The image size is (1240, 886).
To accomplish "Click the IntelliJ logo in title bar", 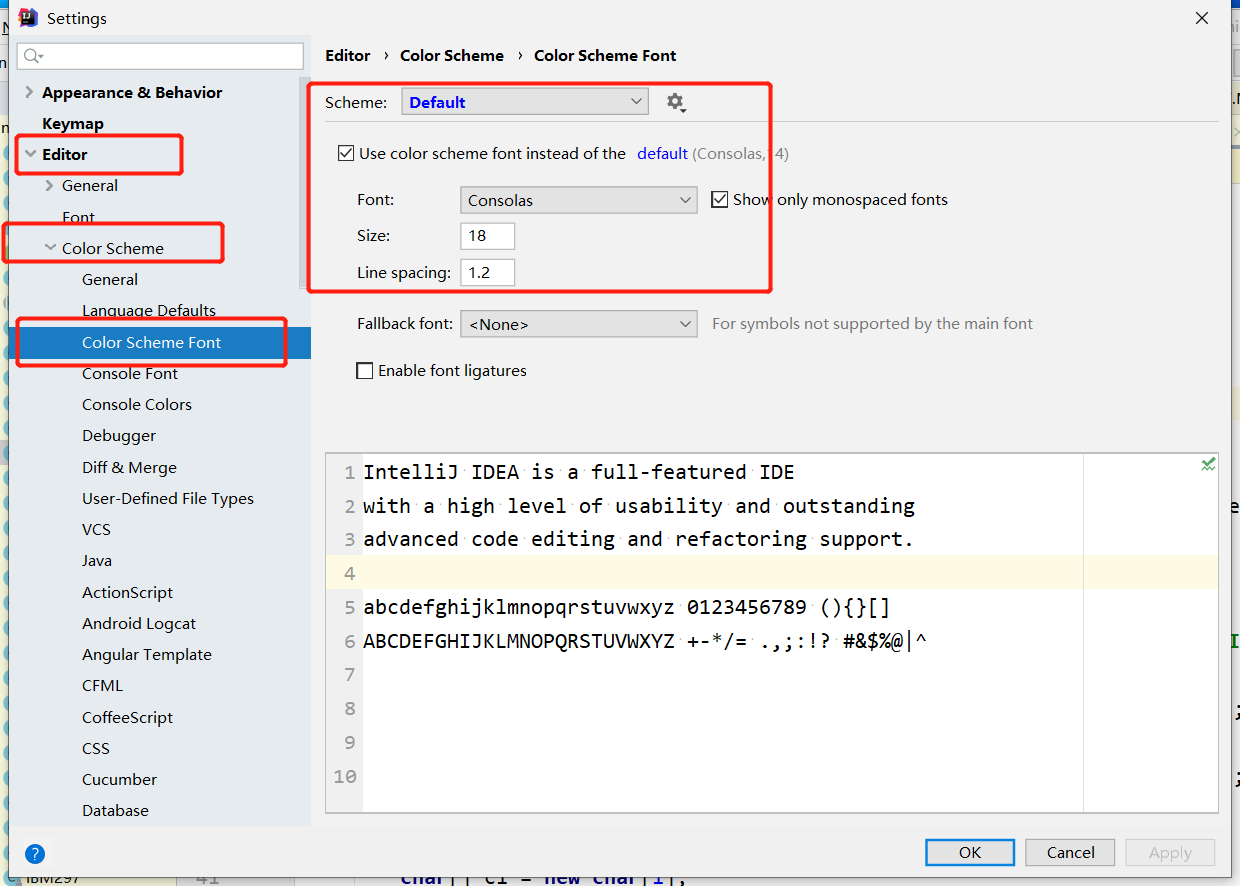I will (28, 17).
